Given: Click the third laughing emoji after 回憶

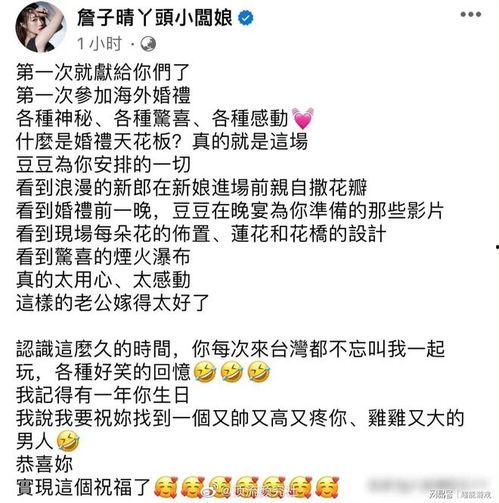Looking at the screenshot, I should coord(259,372).
